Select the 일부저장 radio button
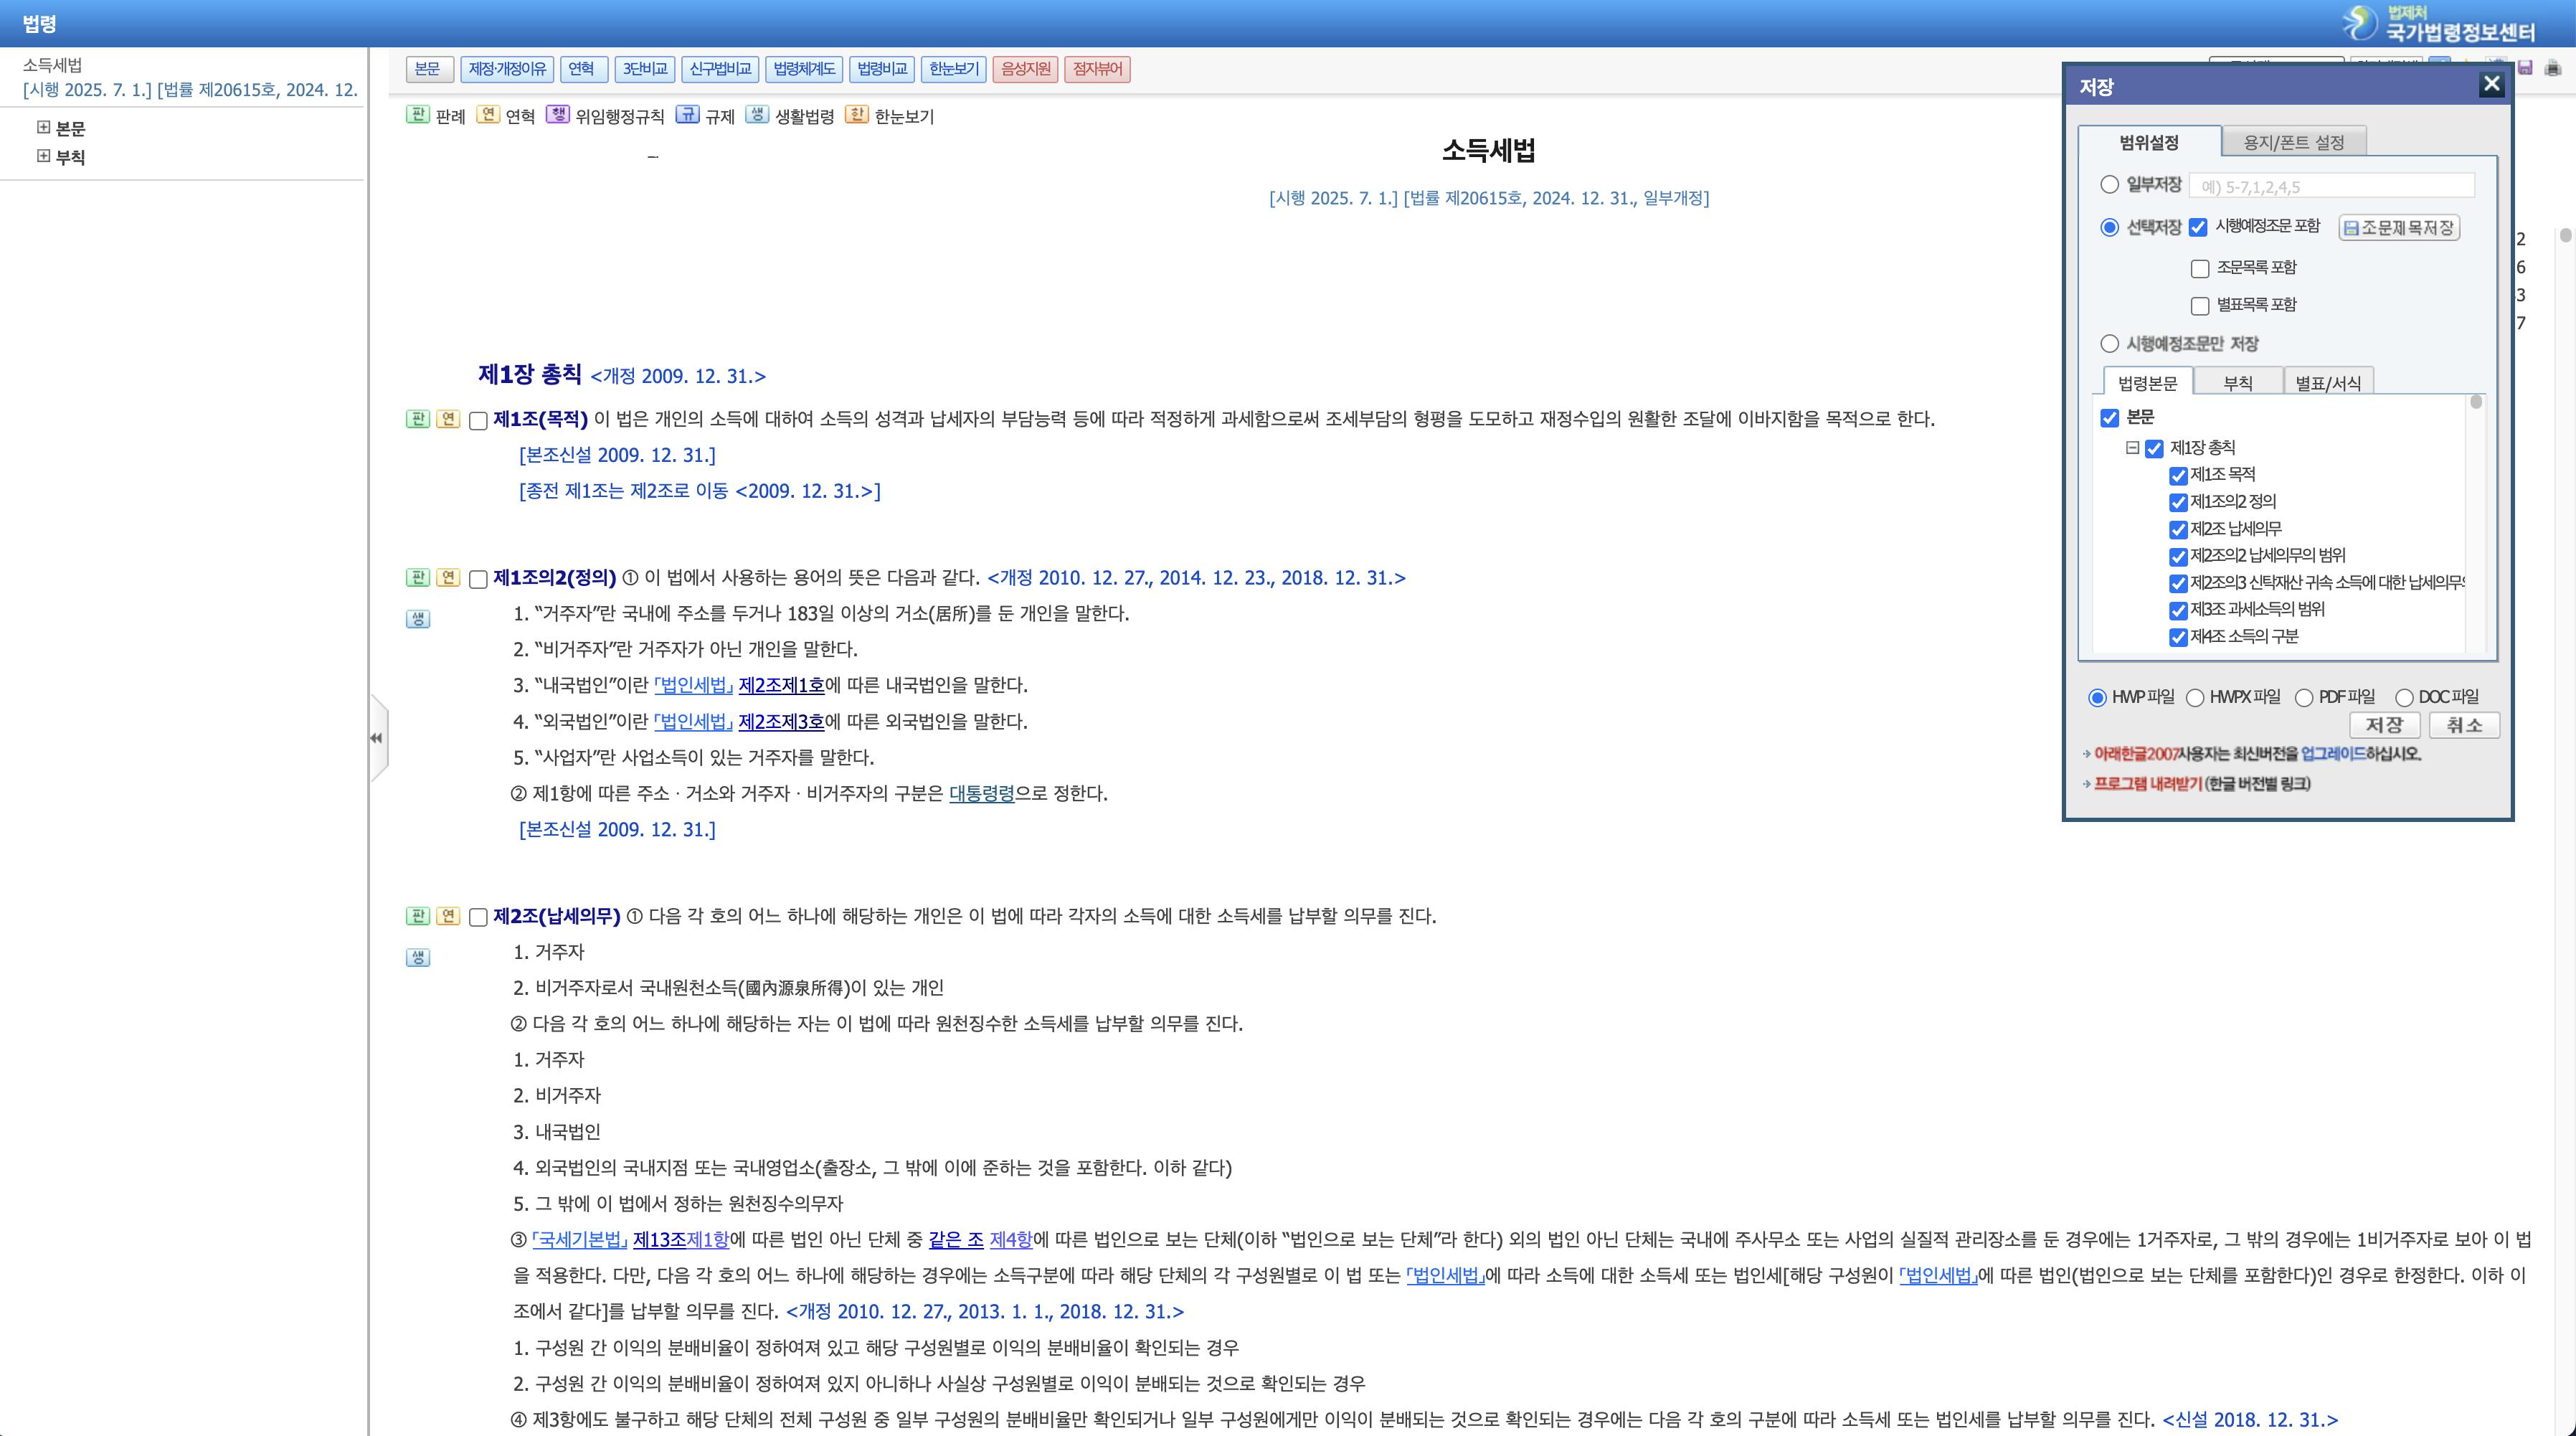The image size is (2576, 1436). point(2110,185)
